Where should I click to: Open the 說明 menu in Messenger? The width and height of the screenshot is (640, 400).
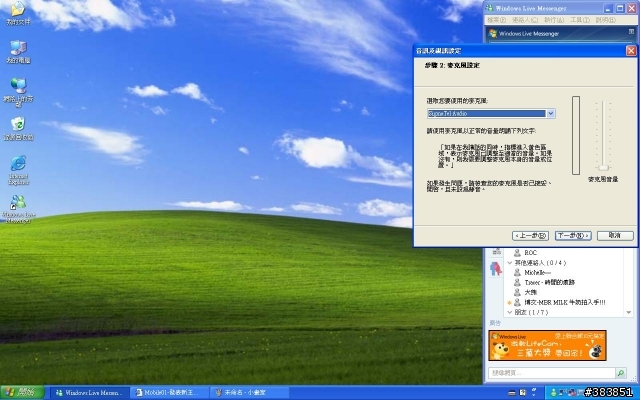[605, 20]
